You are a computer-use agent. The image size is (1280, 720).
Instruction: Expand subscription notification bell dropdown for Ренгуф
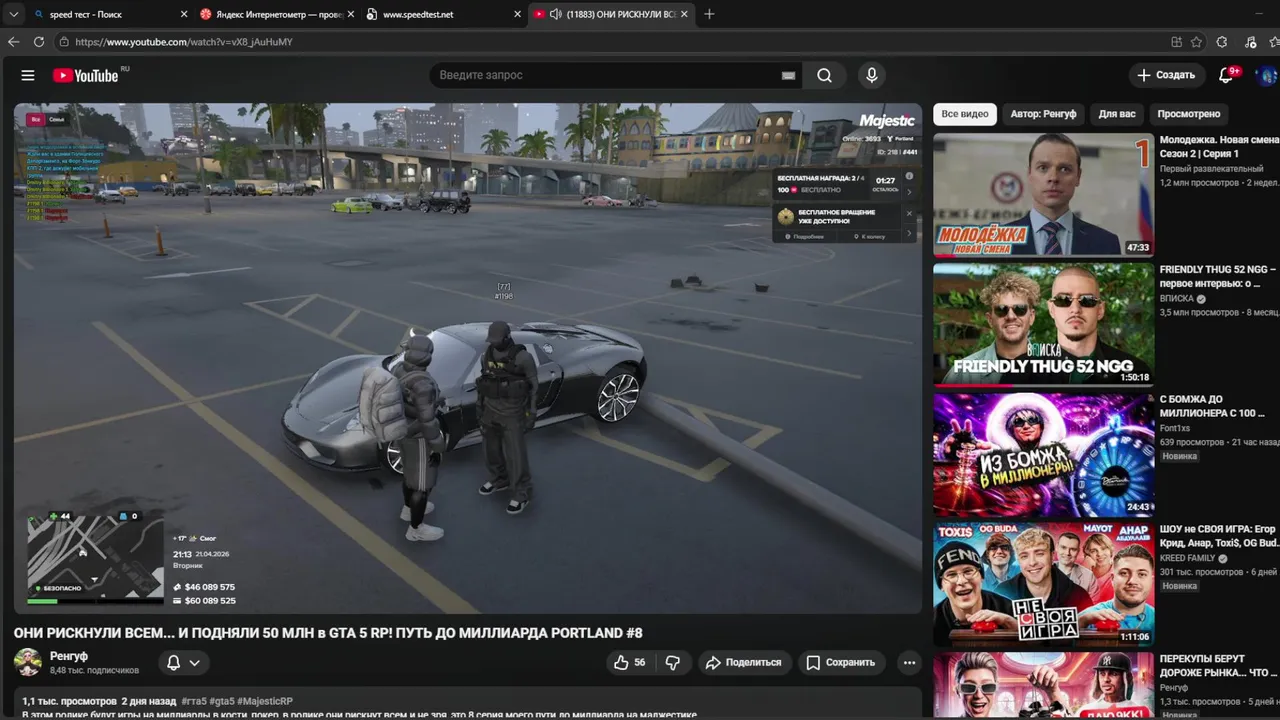click(x=183, y=662)
